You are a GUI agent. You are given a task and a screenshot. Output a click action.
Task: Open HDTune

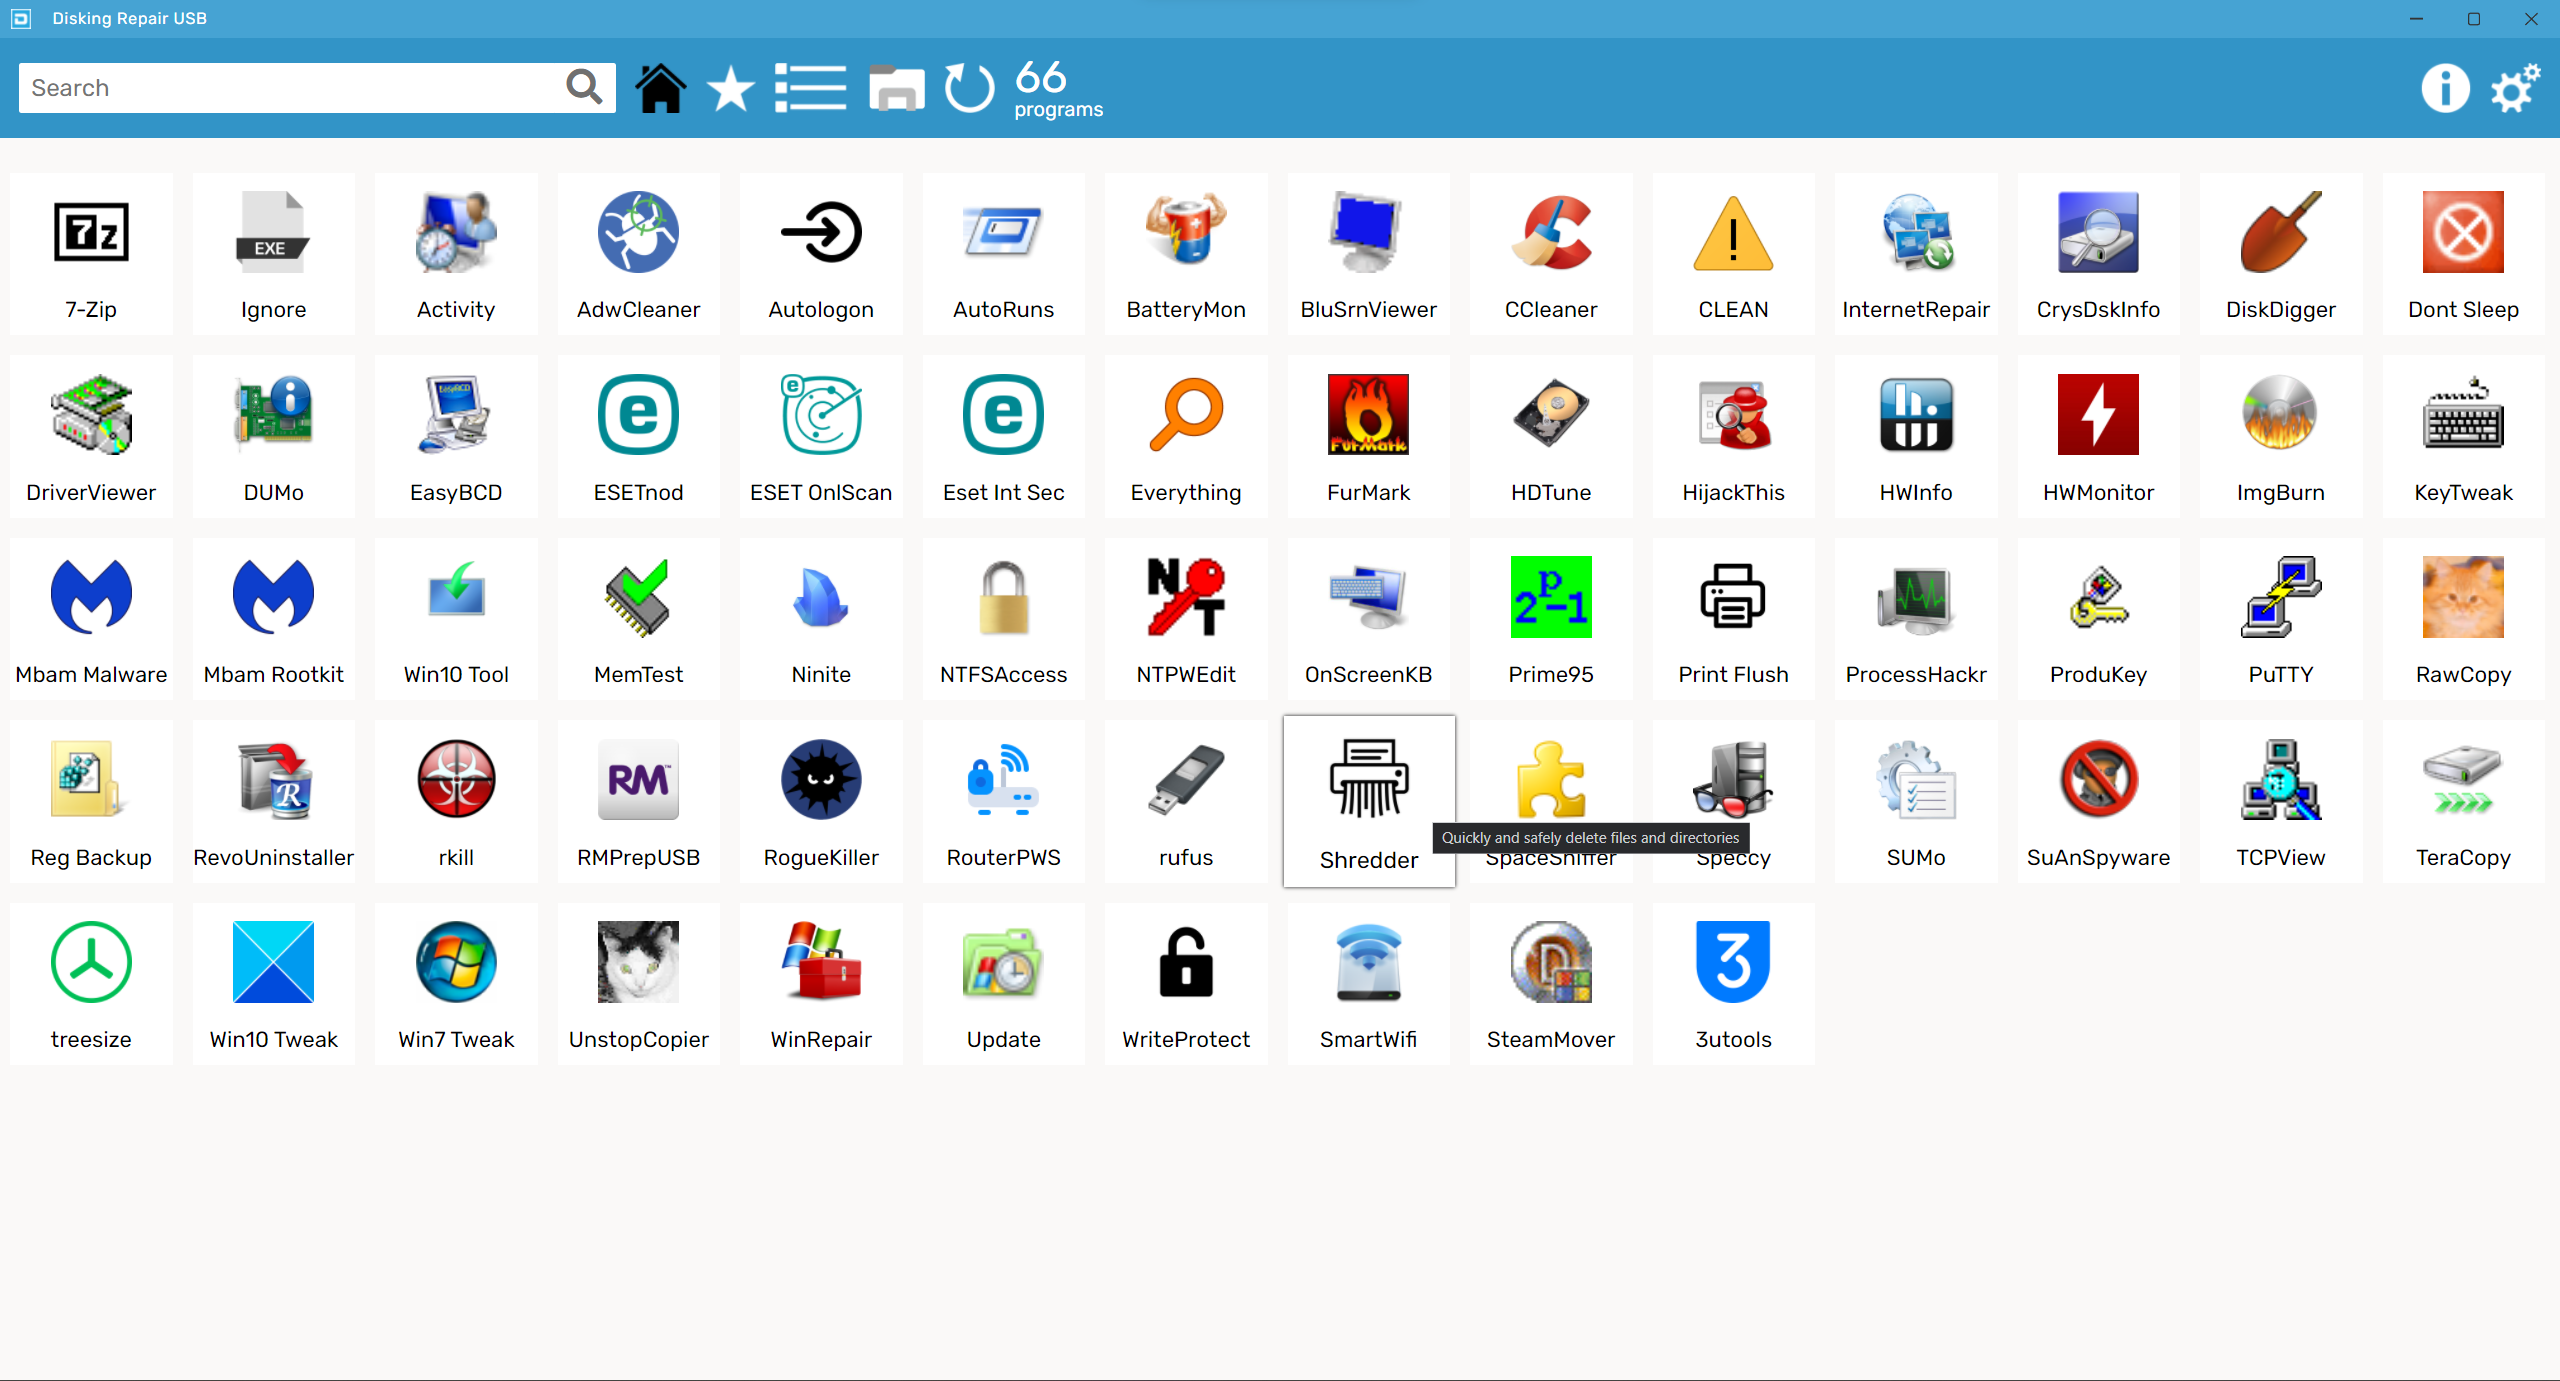pos(1551,437)
